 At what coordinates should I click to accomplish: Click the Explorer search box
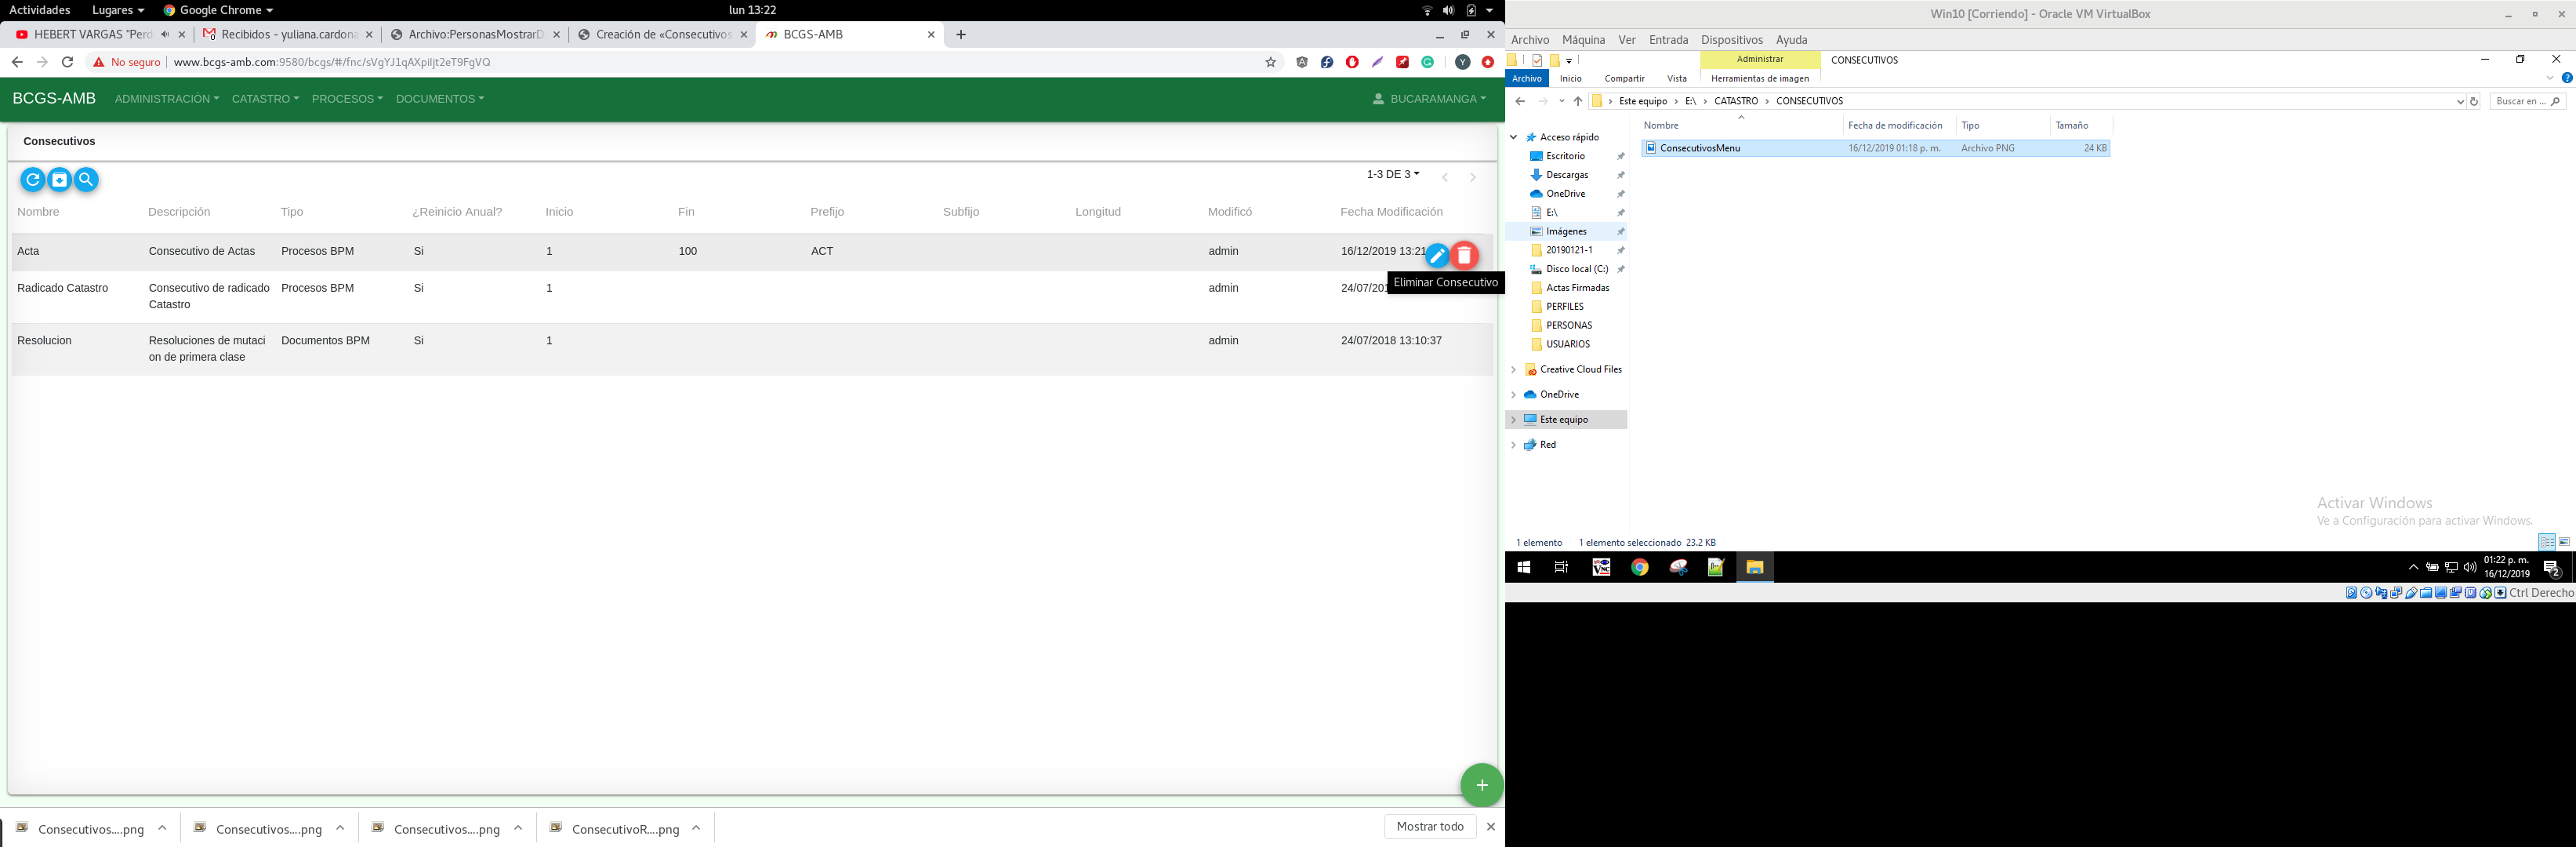coord(2527,101)
